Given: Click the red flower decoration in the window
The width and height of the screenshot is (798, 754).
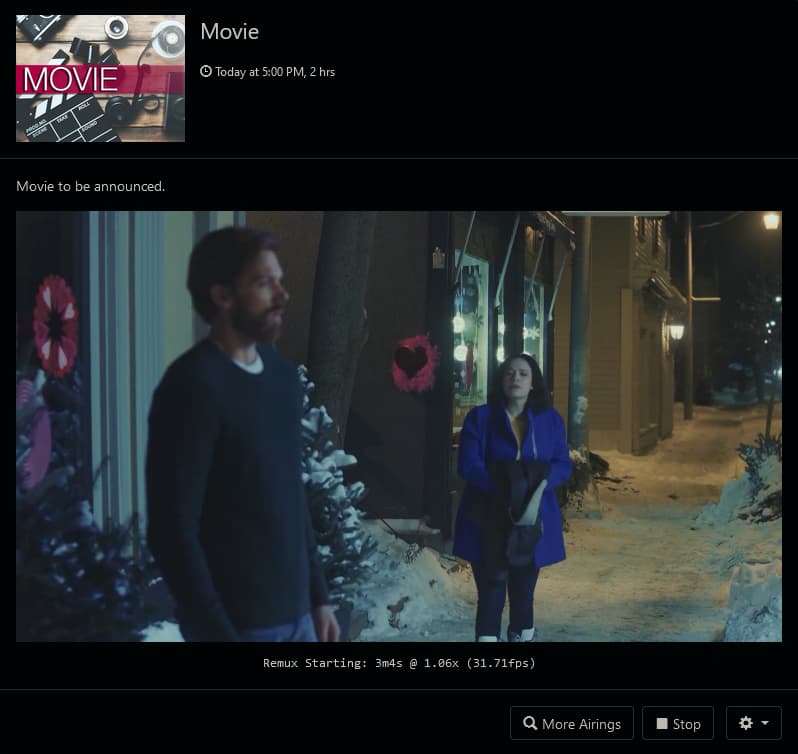Looking at the screenshot, I should click(54, 326).
